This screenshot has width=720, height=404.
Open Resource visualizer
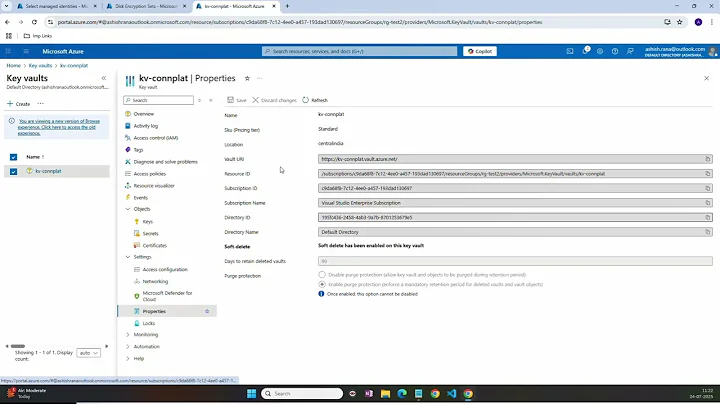point(154,185)
